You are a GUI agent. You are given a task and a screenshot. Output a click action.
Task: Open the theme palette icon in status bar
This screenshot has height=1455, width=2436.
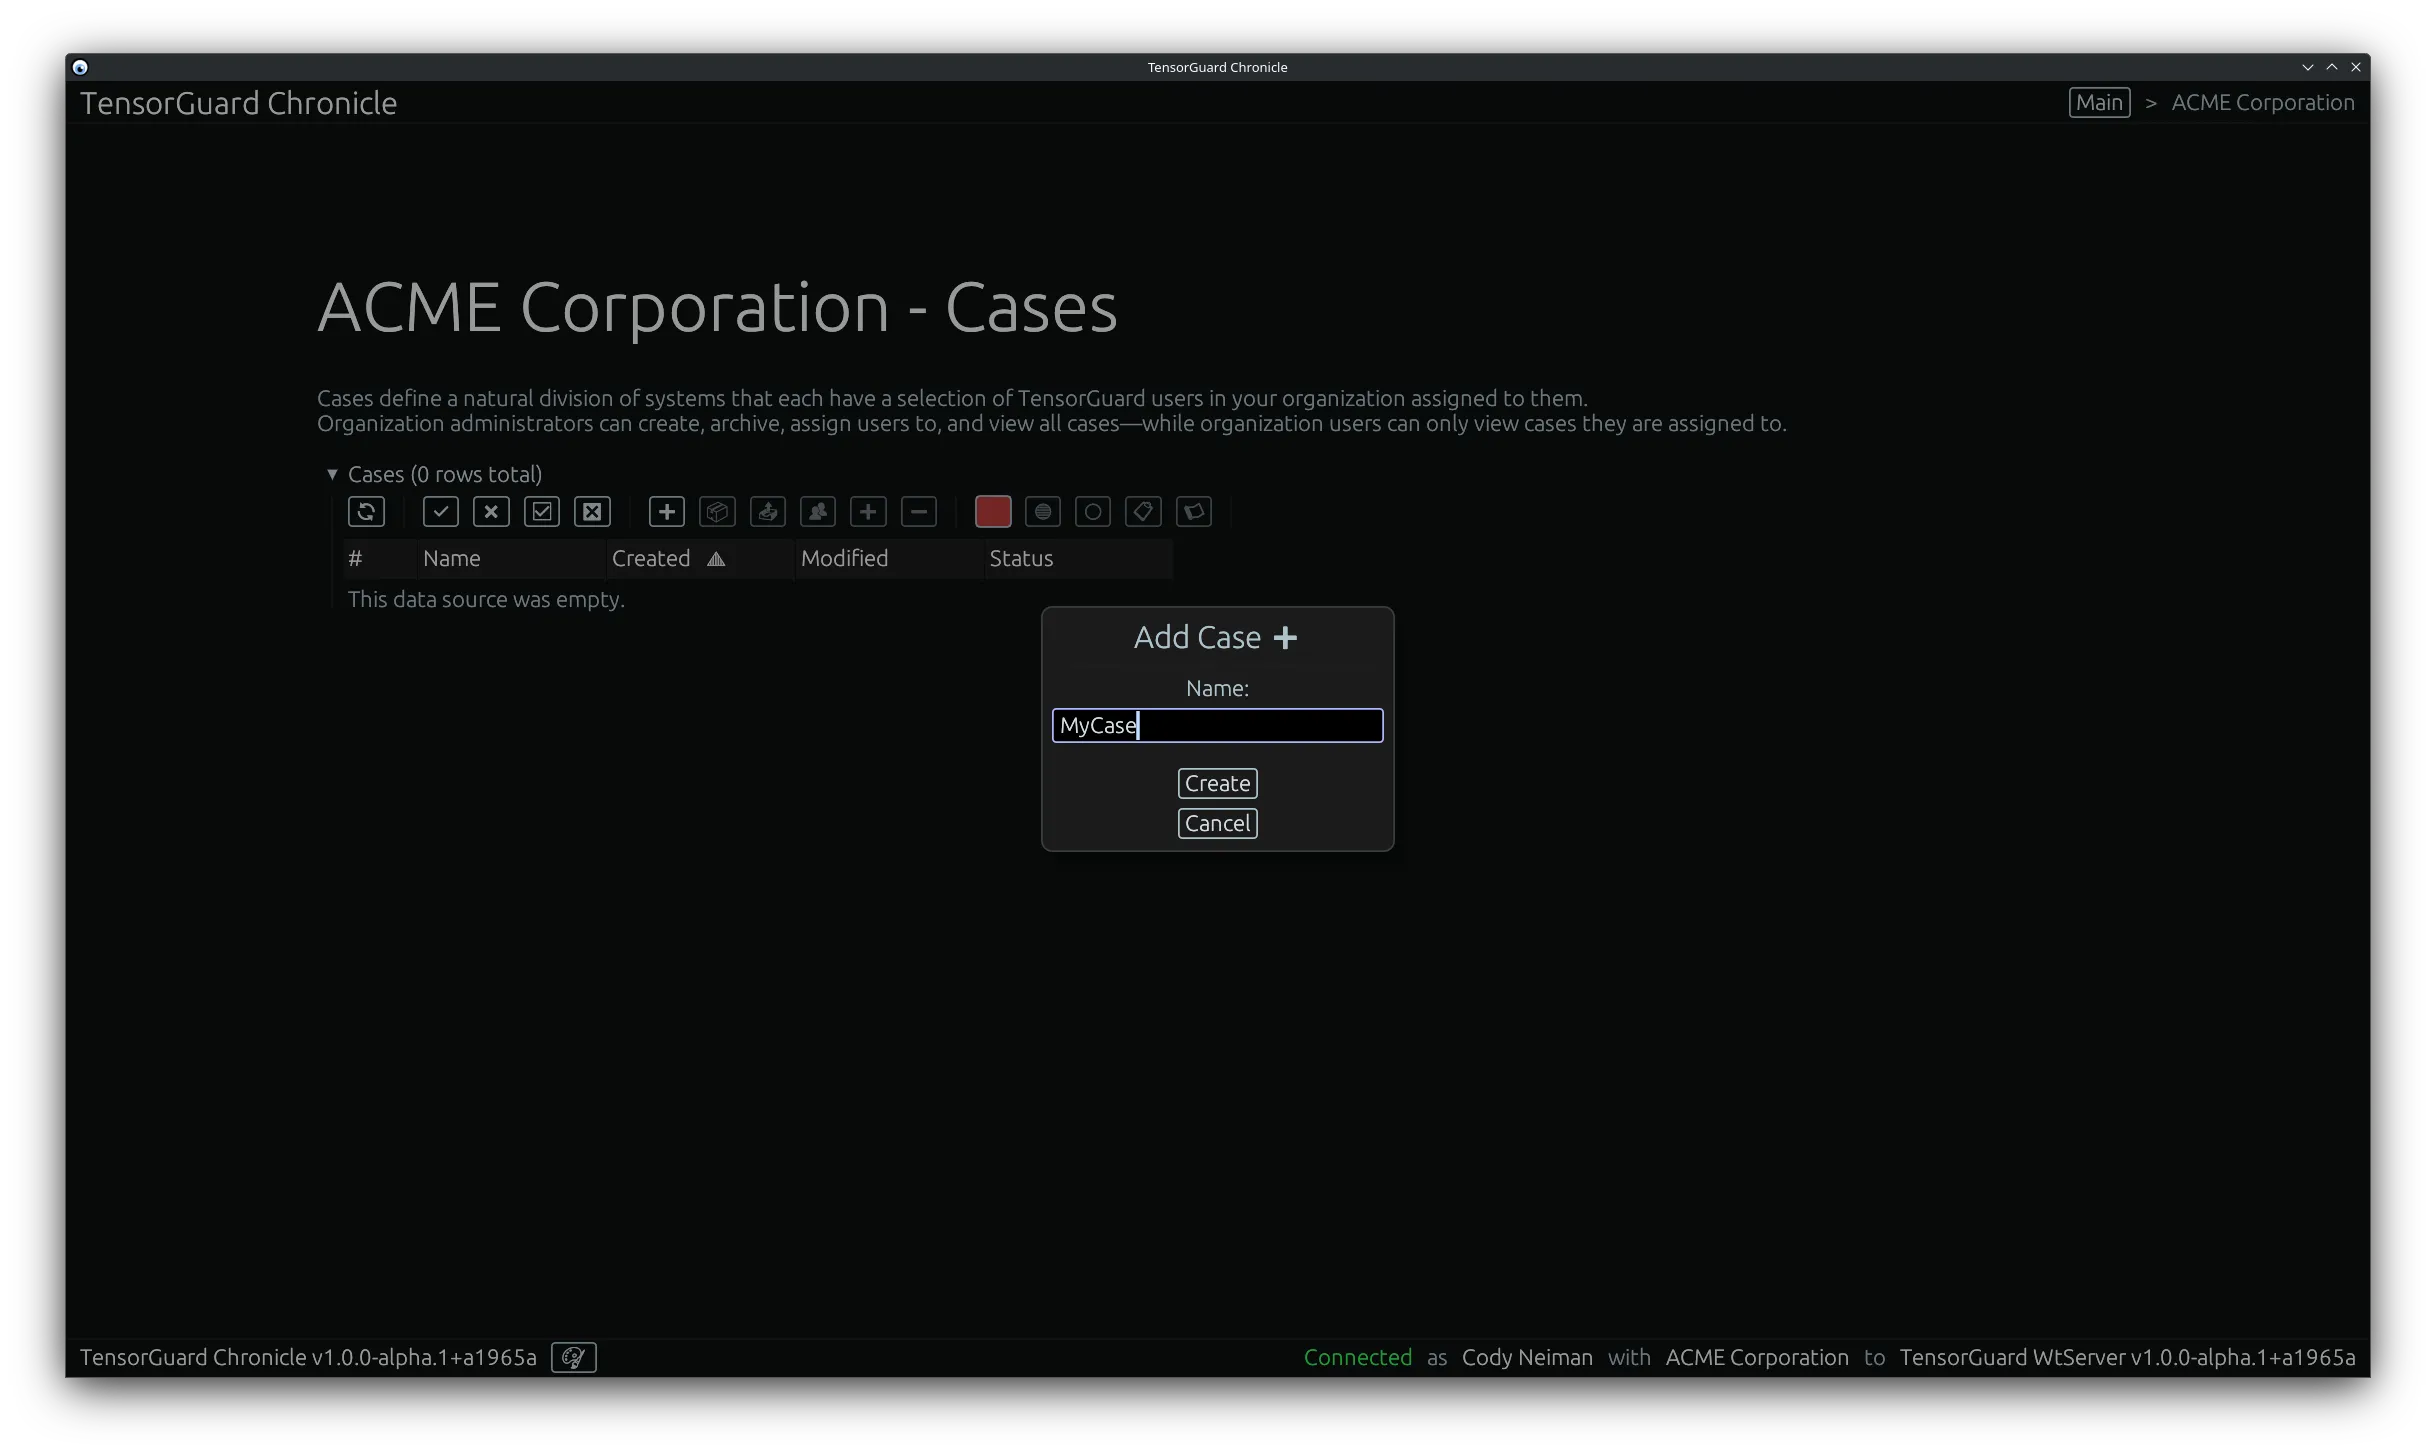tap(573, 1357)
